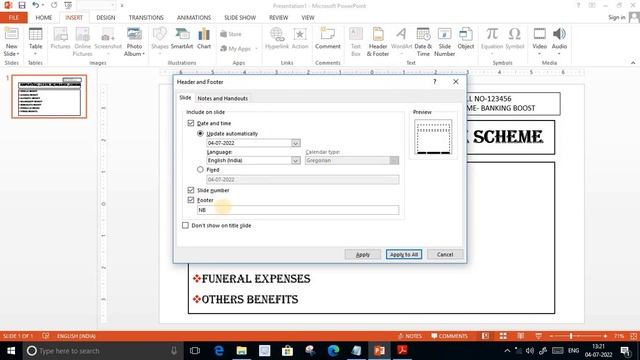640x360 pixels.
Task: Expand the date format dropdown
Action: click(x=296, y=143)
